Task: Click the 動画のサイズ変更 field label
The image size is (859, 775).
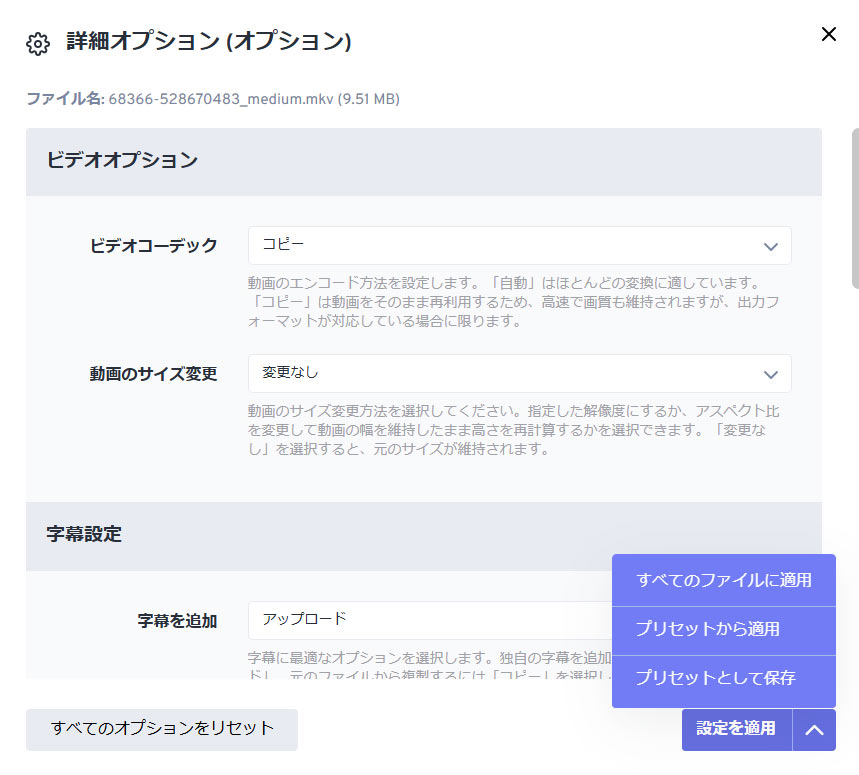Action: pos(153,374)
